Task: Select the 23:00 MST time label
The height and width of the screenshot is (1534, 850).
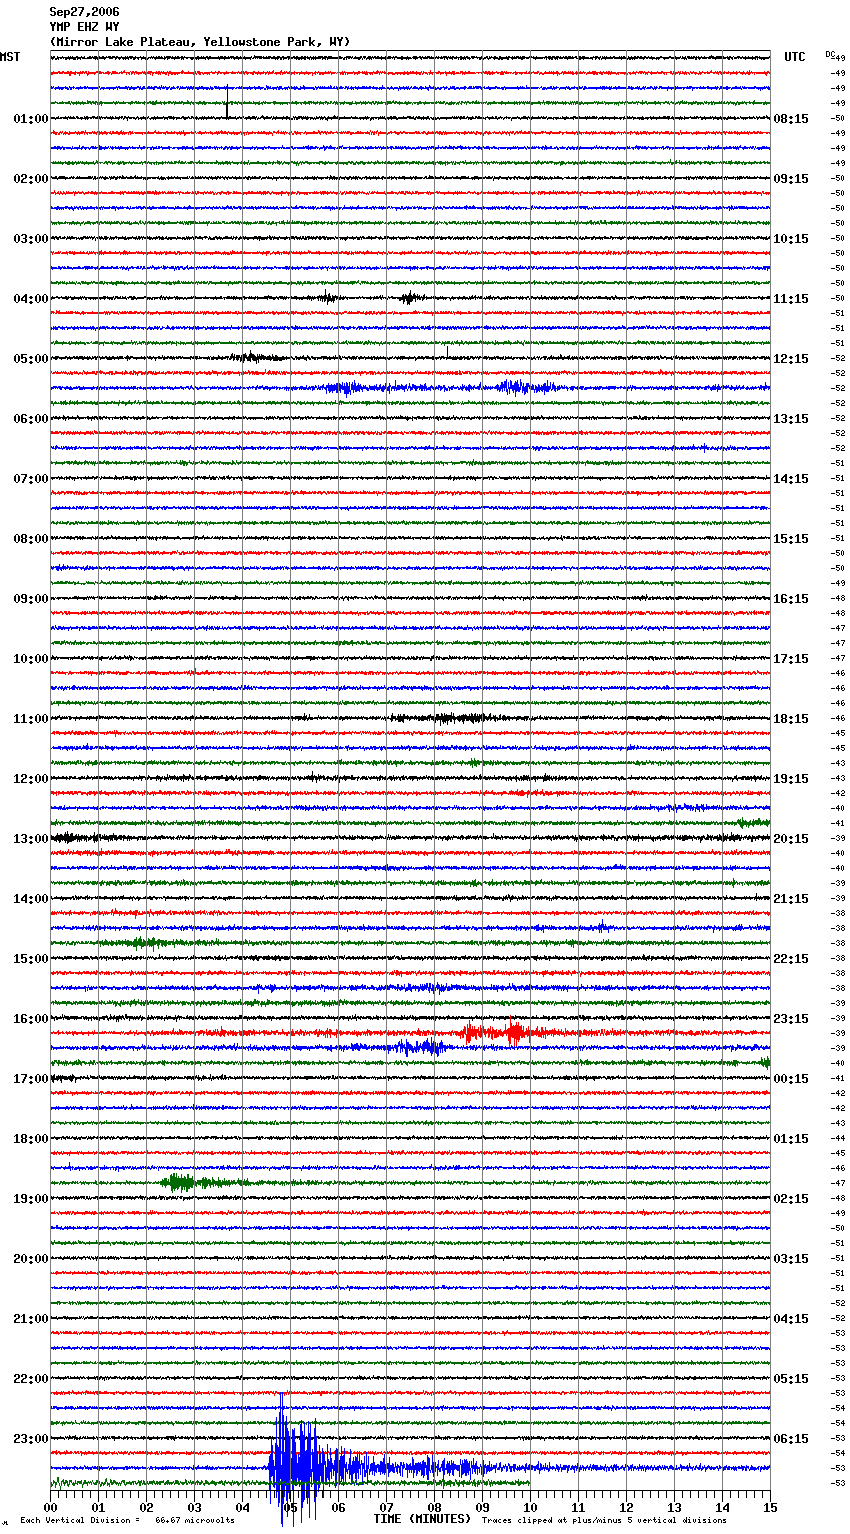Action: pyautogui.click(x=31, y=1439)
